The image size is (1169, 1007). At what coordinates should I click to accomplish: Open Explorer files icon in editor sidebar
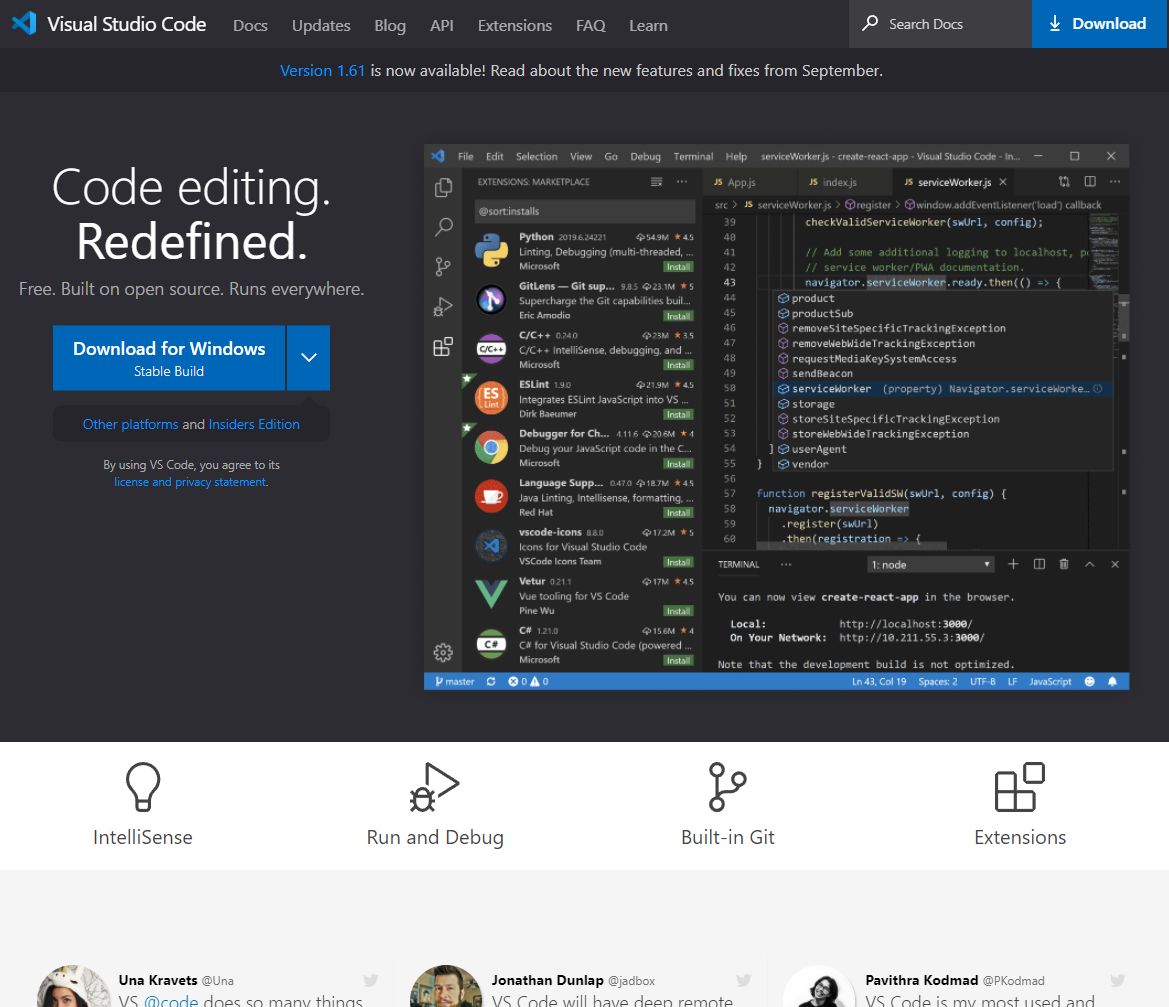pos(444,187)
